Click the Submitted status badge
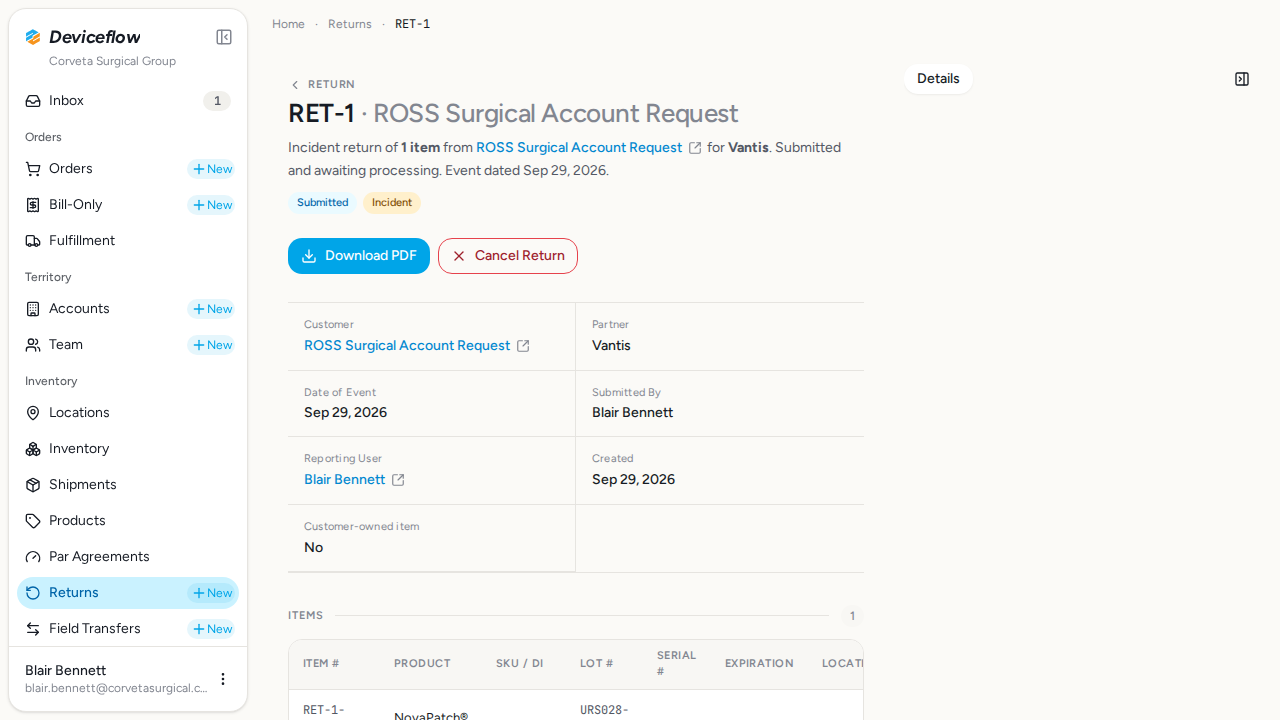This screenshot has height=720, width=1280. (x=323, y=203)
